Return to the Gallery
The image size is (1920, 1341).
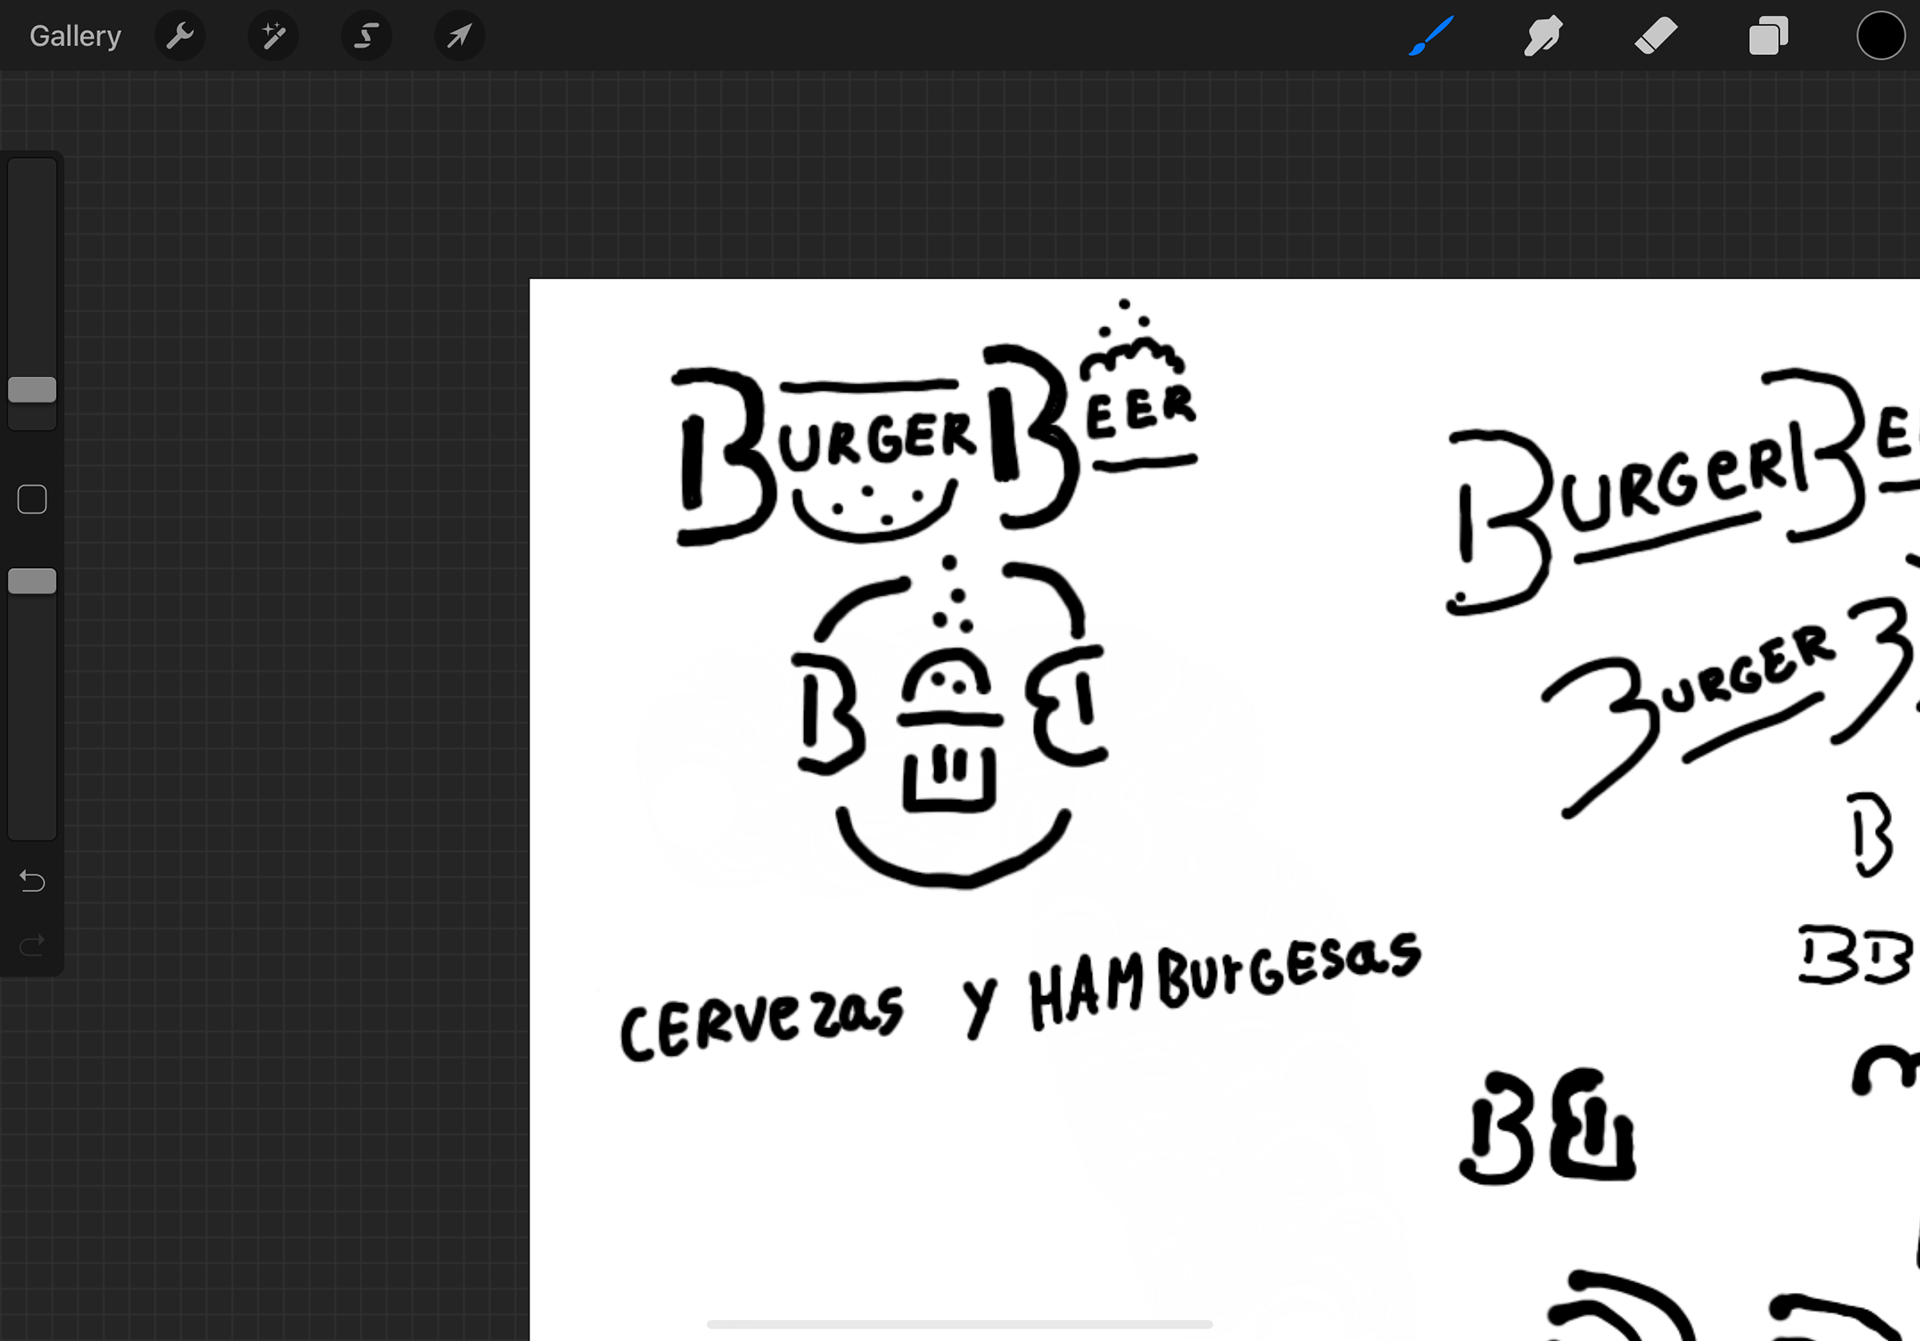pyautogui.click(x=75, y=36)
